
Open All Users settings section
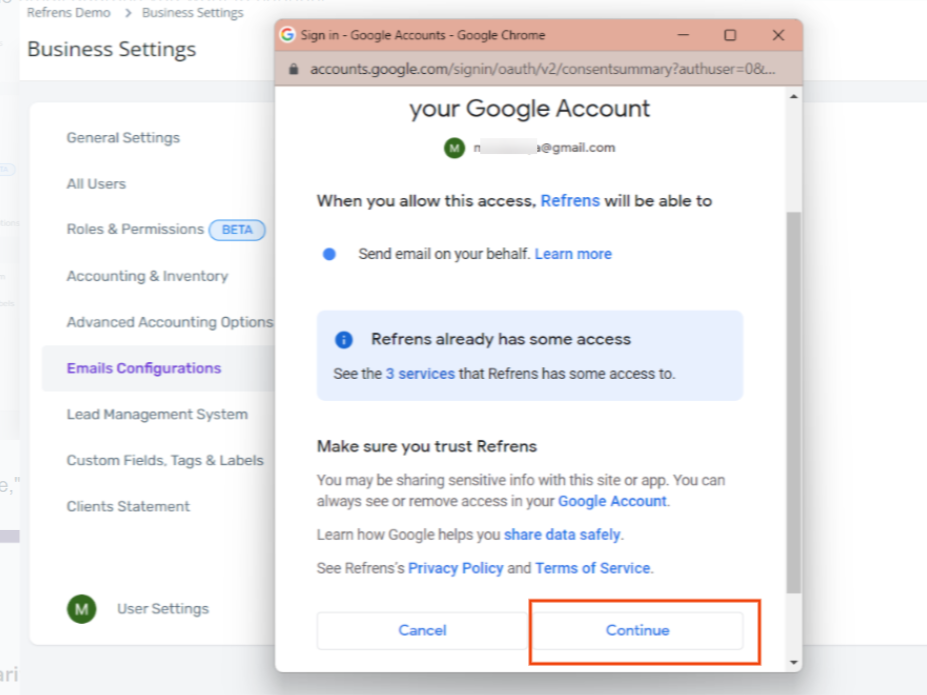(x=96, y=184)
